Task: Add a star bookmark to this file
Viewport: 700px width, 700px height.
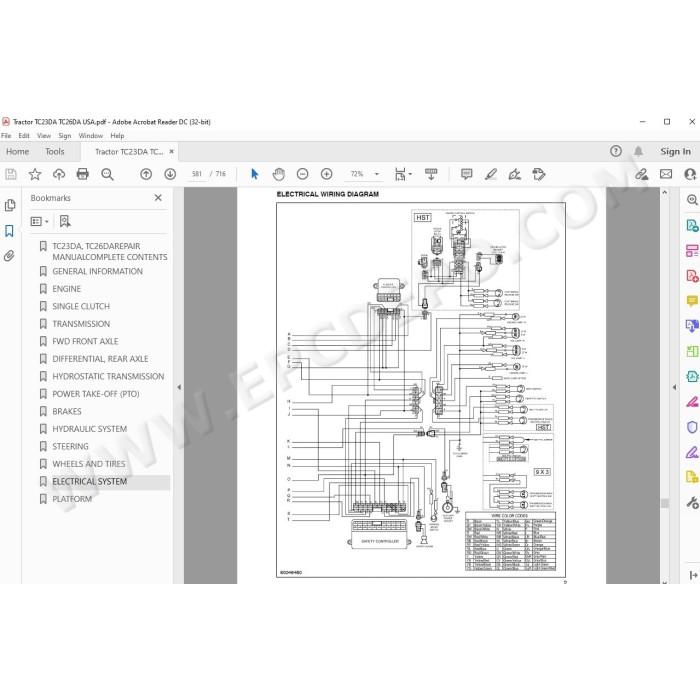Action: click(x=35, y=174)
